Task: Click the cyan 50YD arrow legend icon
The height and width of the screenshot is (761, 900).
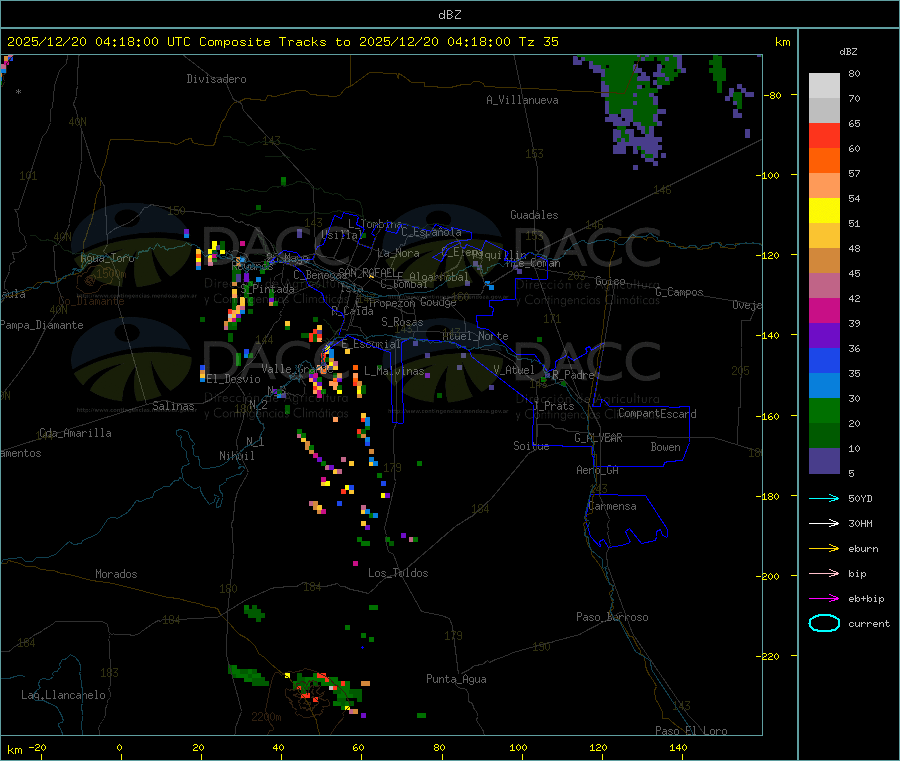Action: [824, 498]
